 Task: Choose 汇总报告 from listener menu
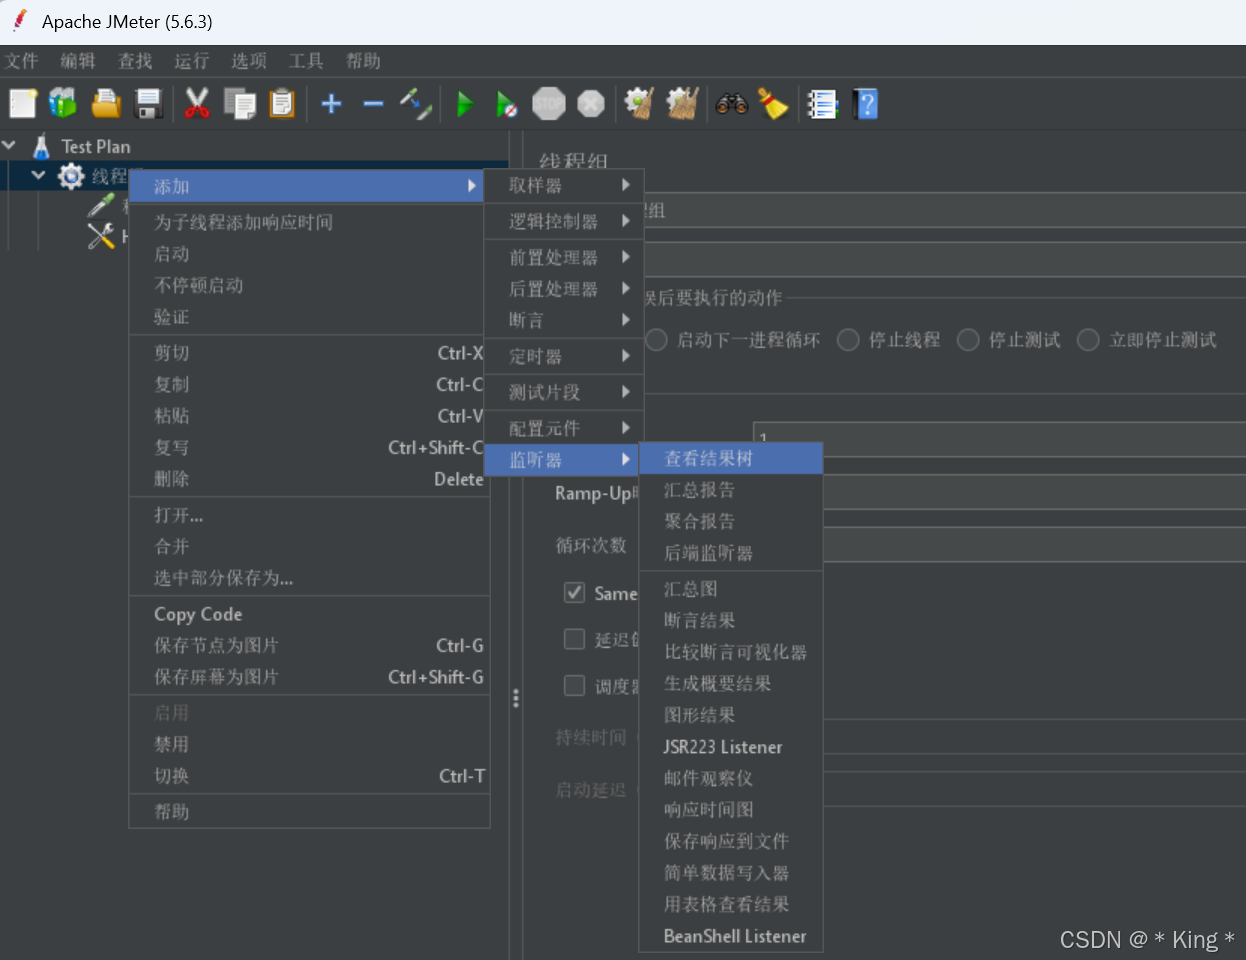tap(731, 490)
